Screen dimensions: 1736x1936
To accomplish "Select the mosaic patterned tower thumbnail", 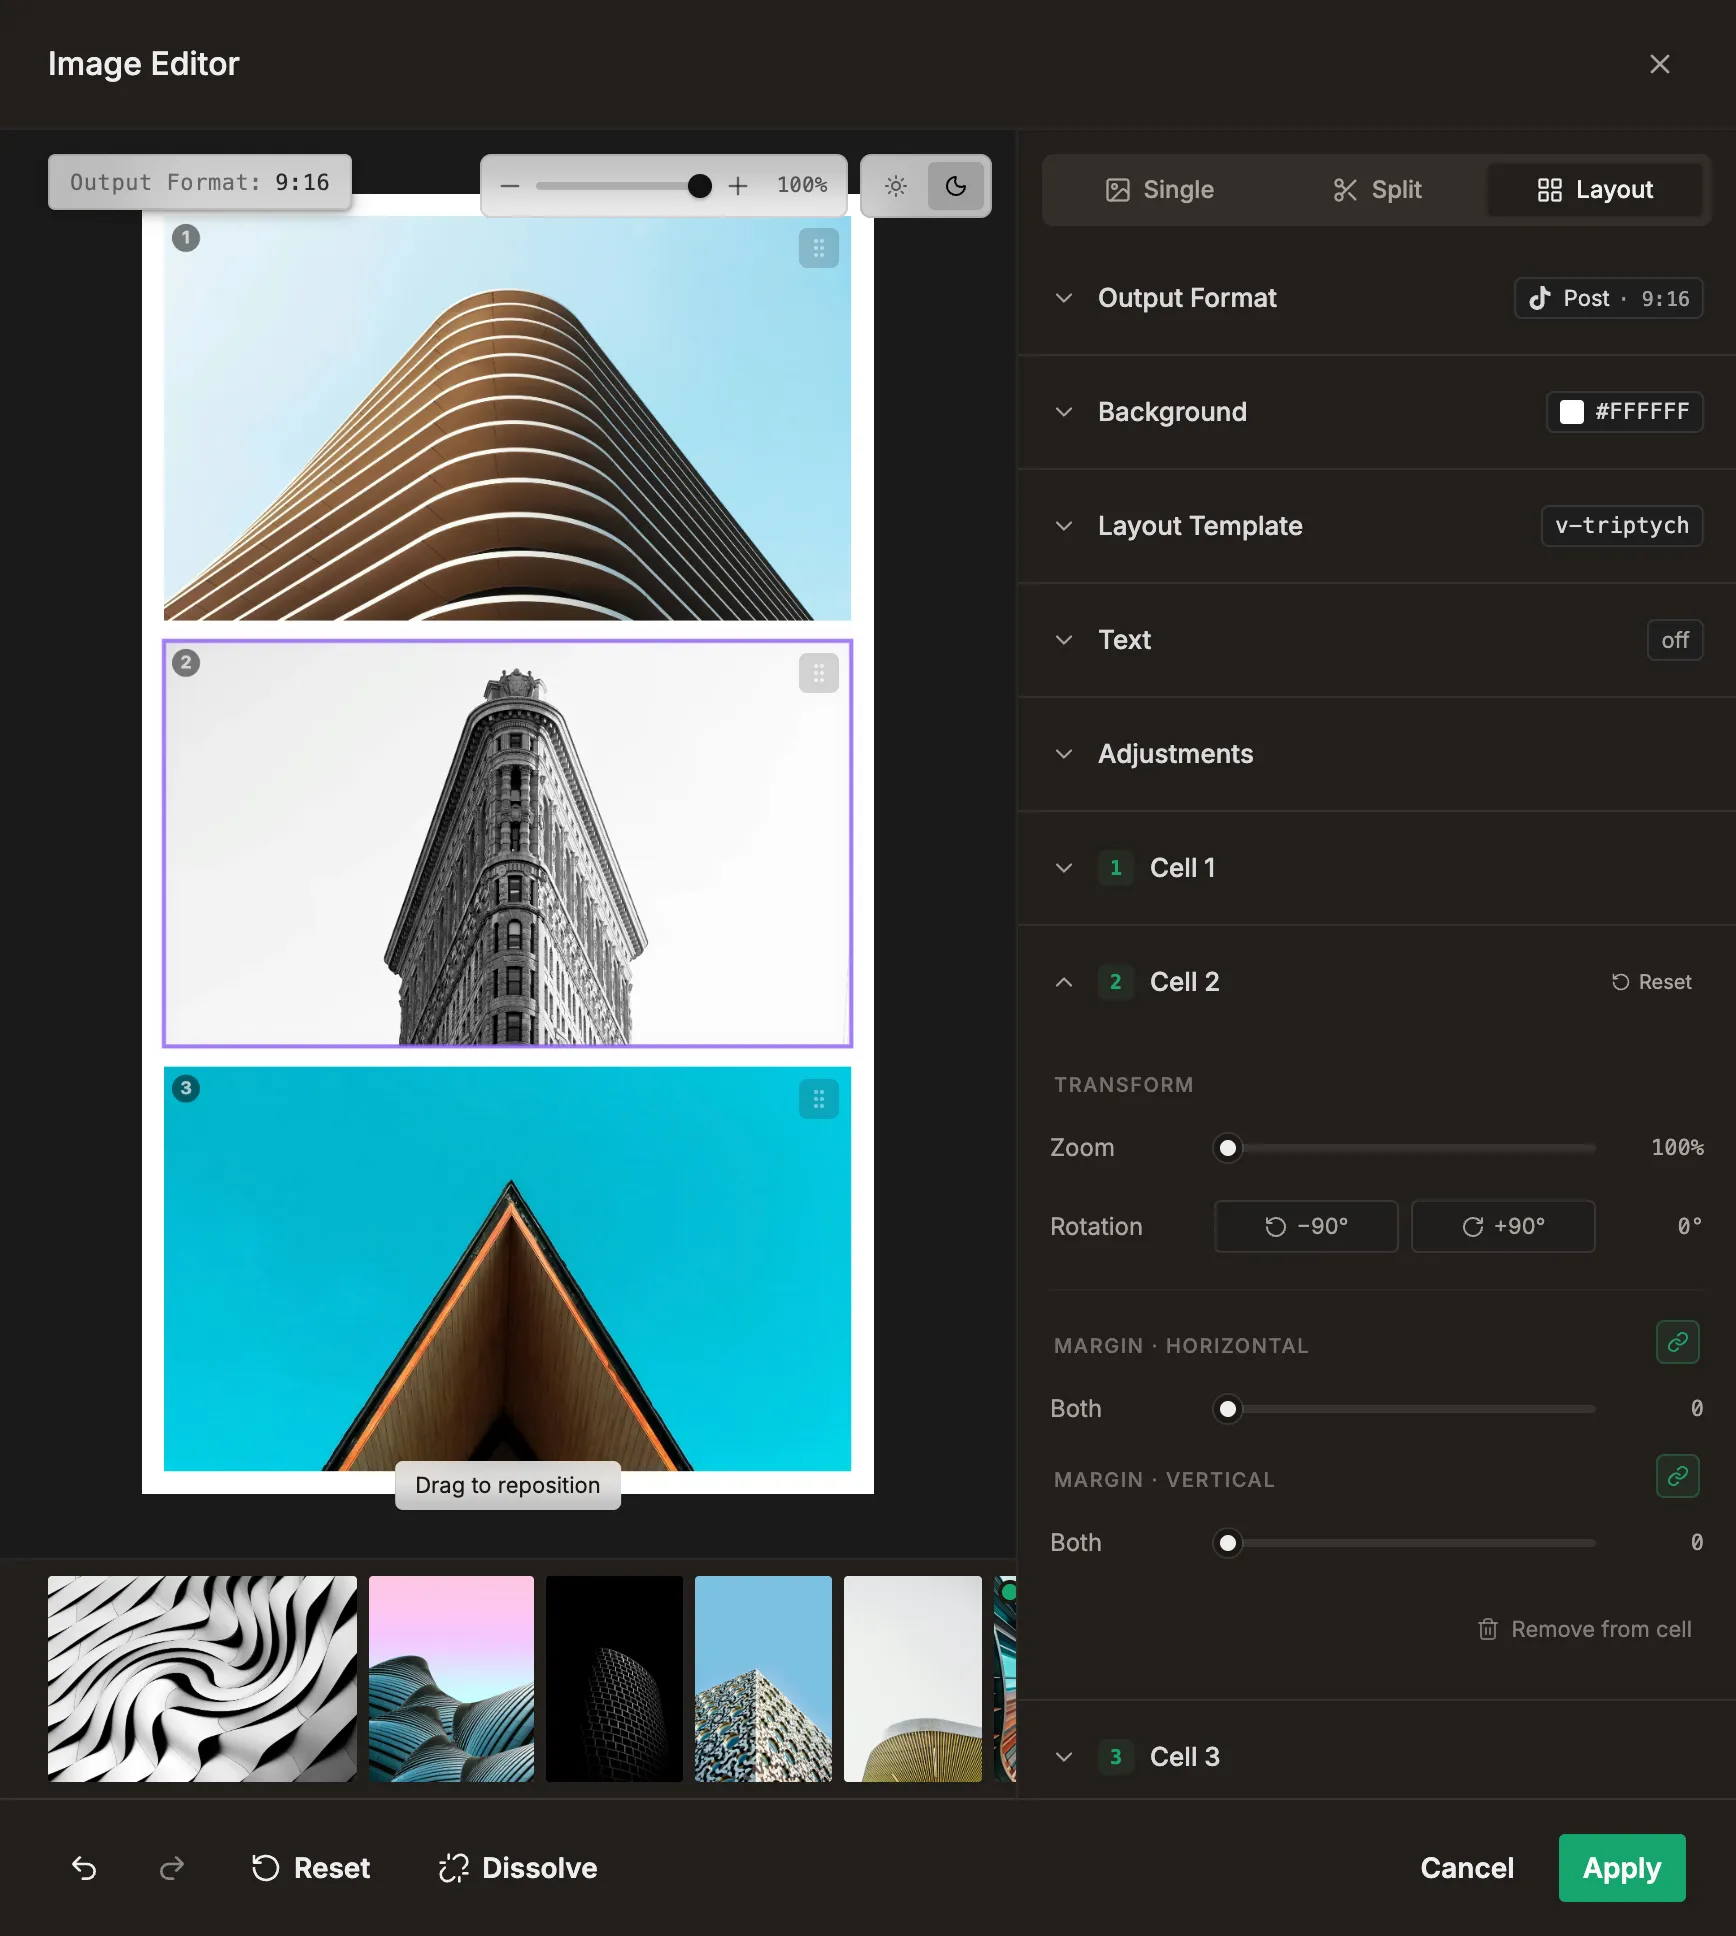I will coord(763,1679).
